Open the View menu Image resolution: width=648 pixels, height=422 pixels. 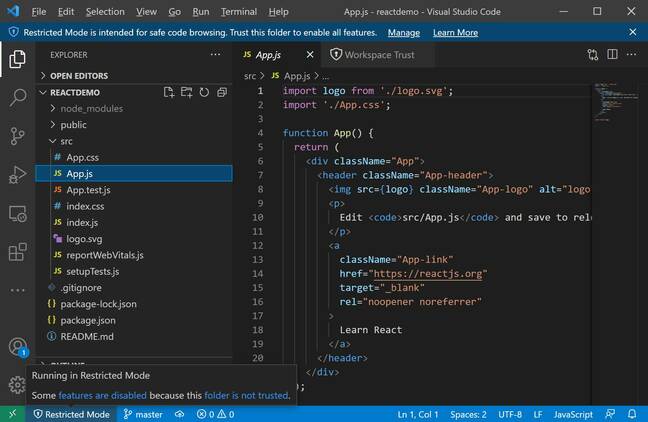pyautogui.click(x=146, y=12)
